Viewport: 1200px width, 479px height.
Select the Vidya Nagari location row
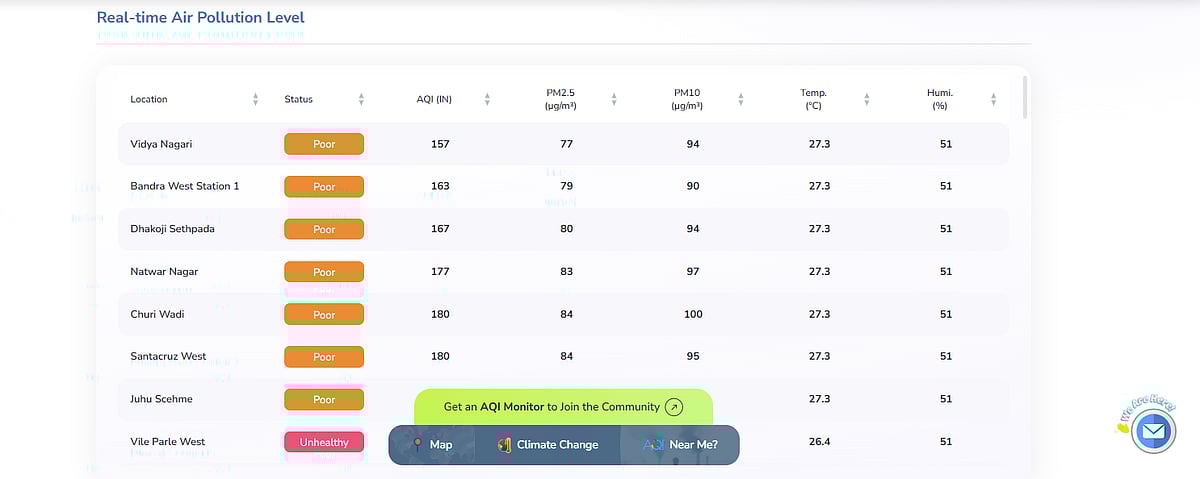(x=161, y=144)
